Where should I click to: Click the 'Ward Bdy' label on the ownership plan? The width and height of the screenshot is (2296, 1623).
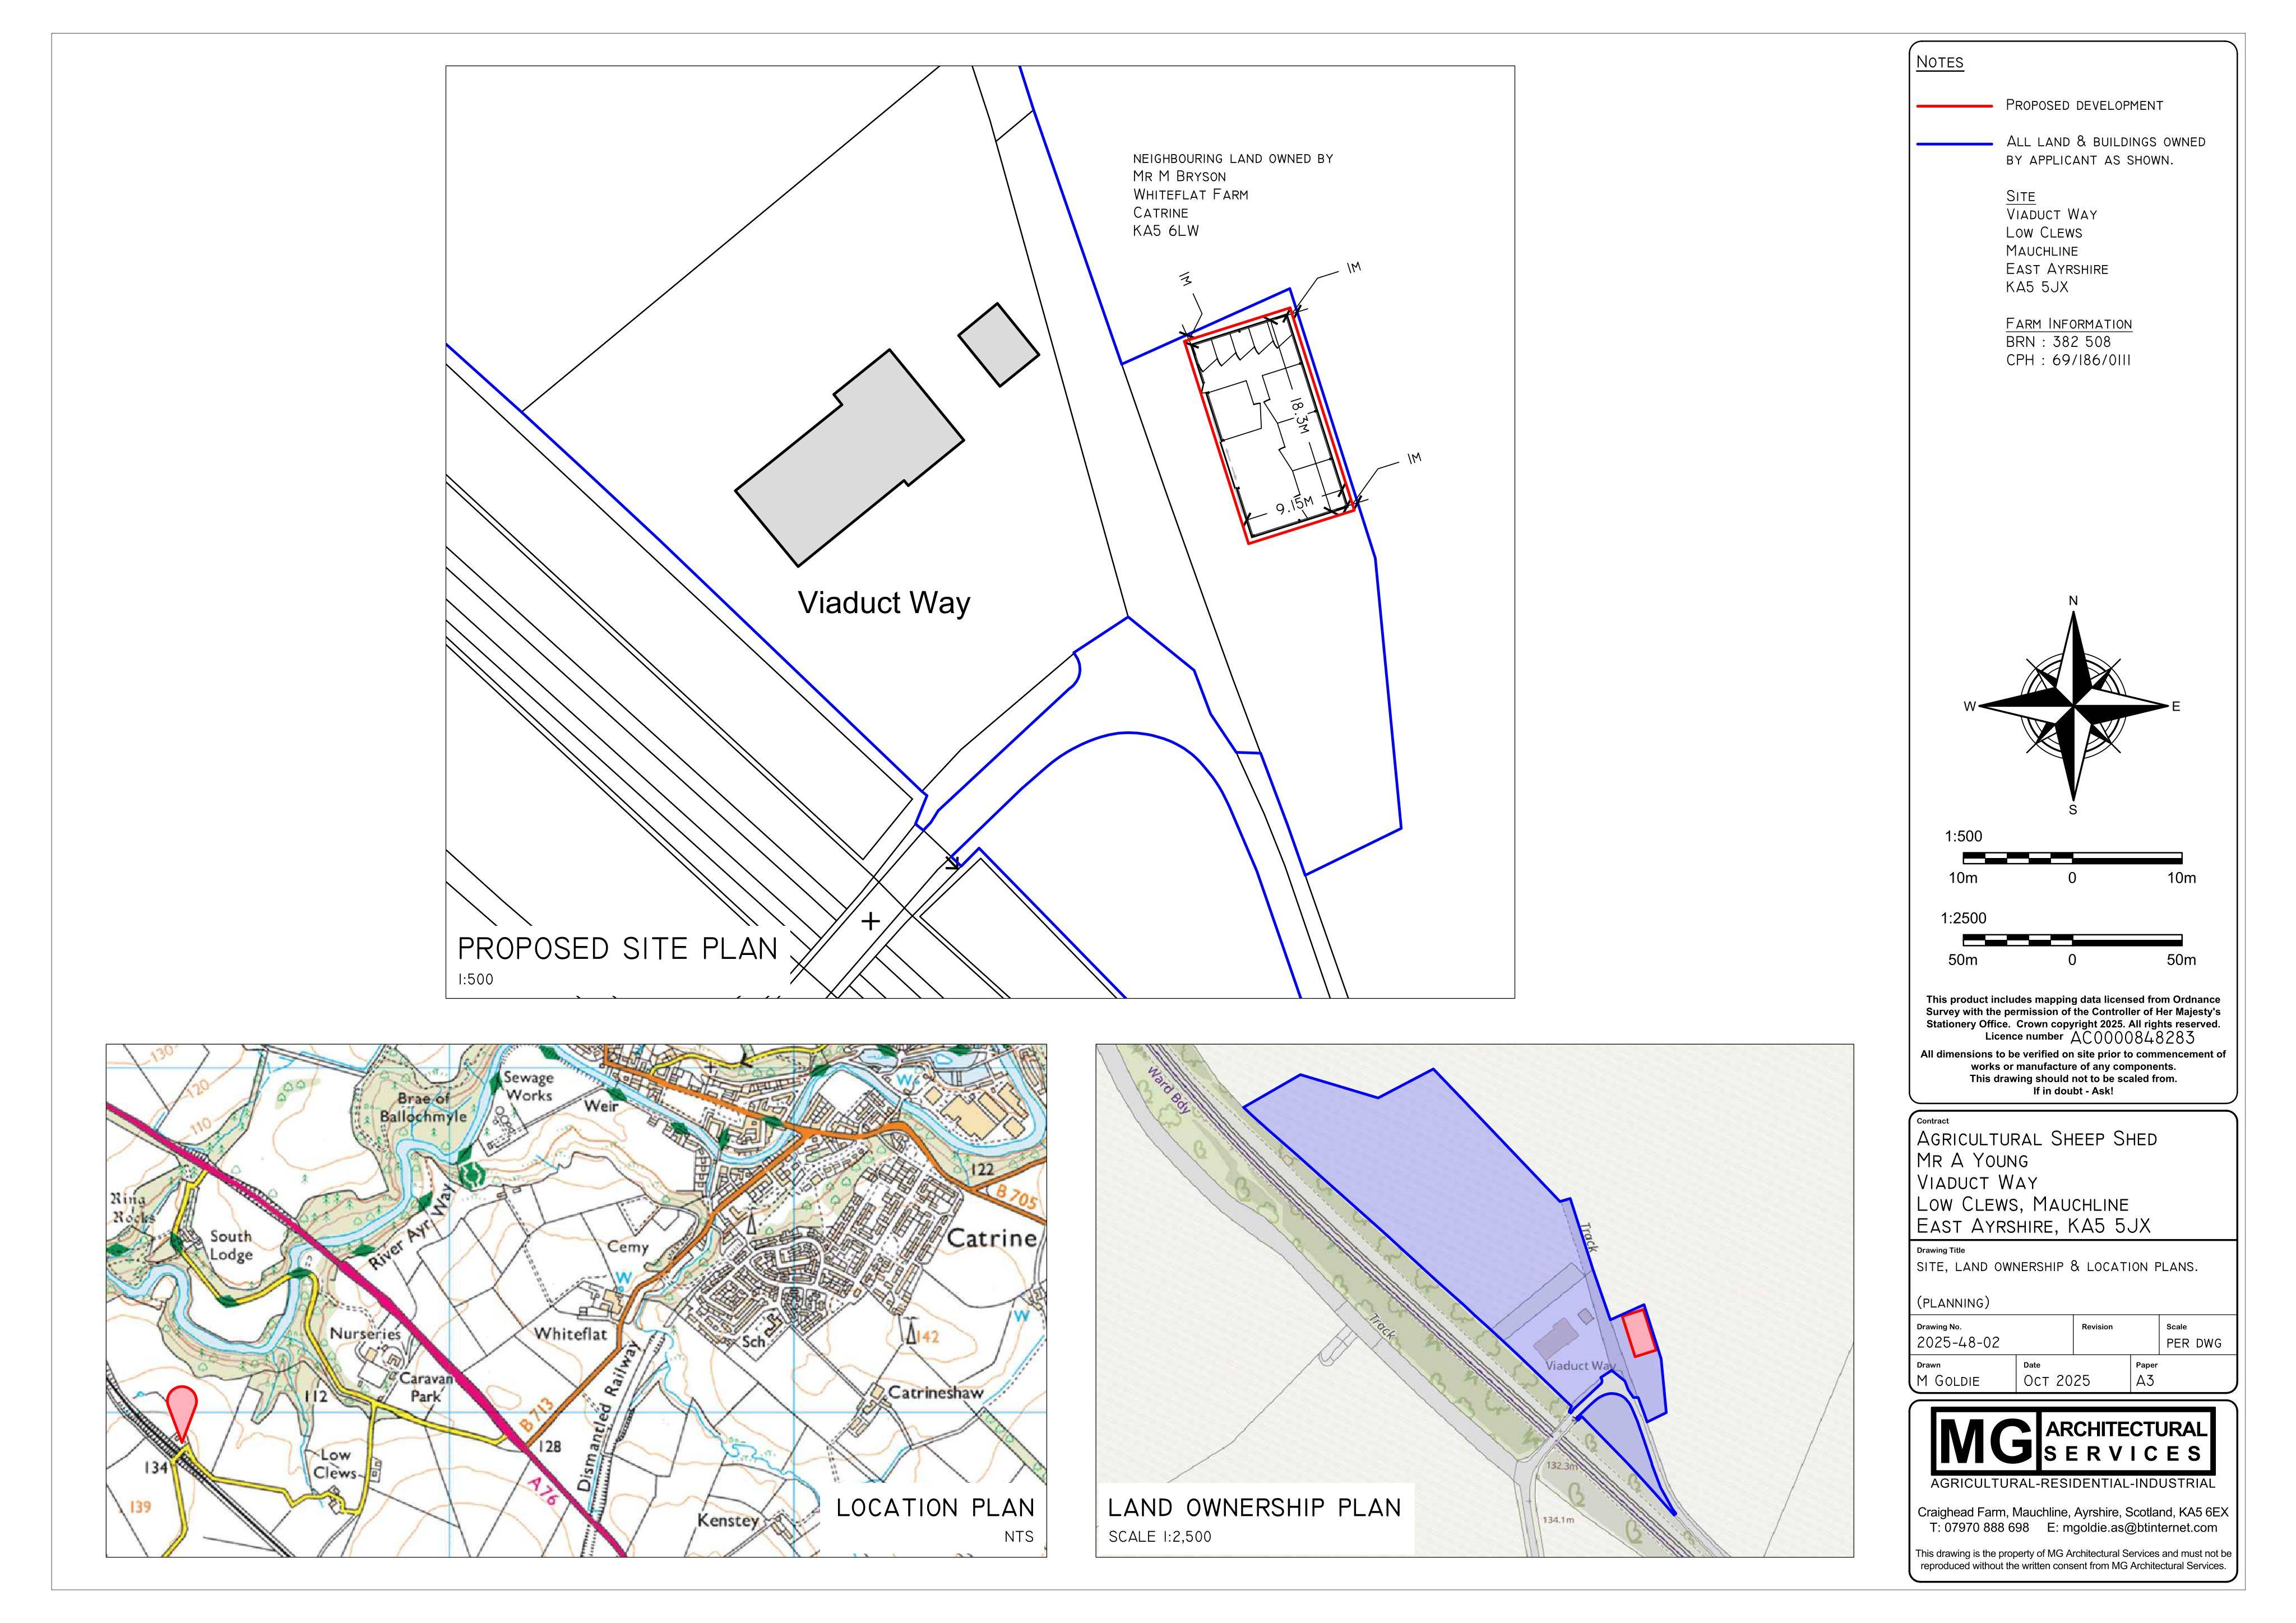click(1168, 1090)
